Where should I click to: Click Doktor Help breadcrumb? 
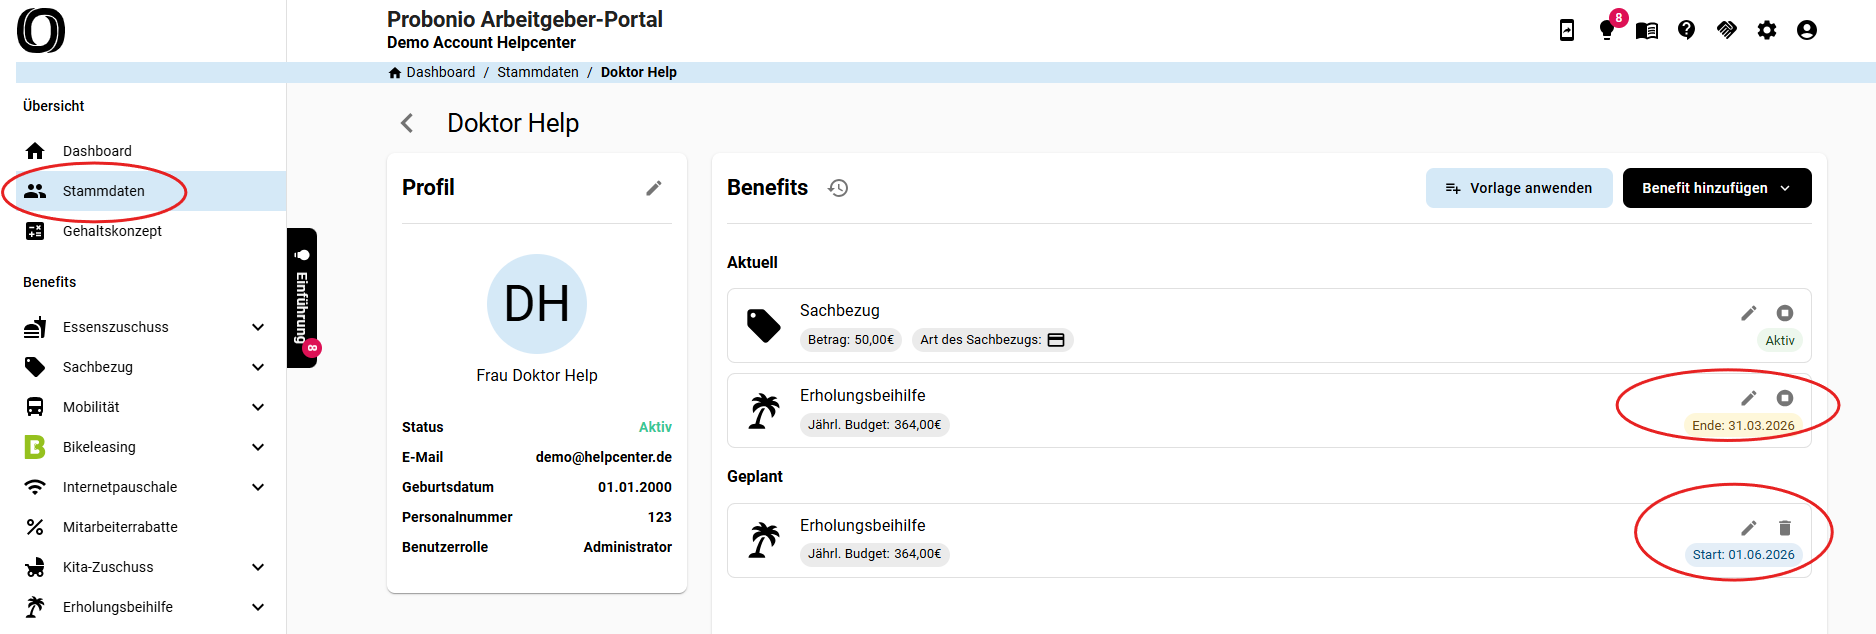[x=639, y=72]
